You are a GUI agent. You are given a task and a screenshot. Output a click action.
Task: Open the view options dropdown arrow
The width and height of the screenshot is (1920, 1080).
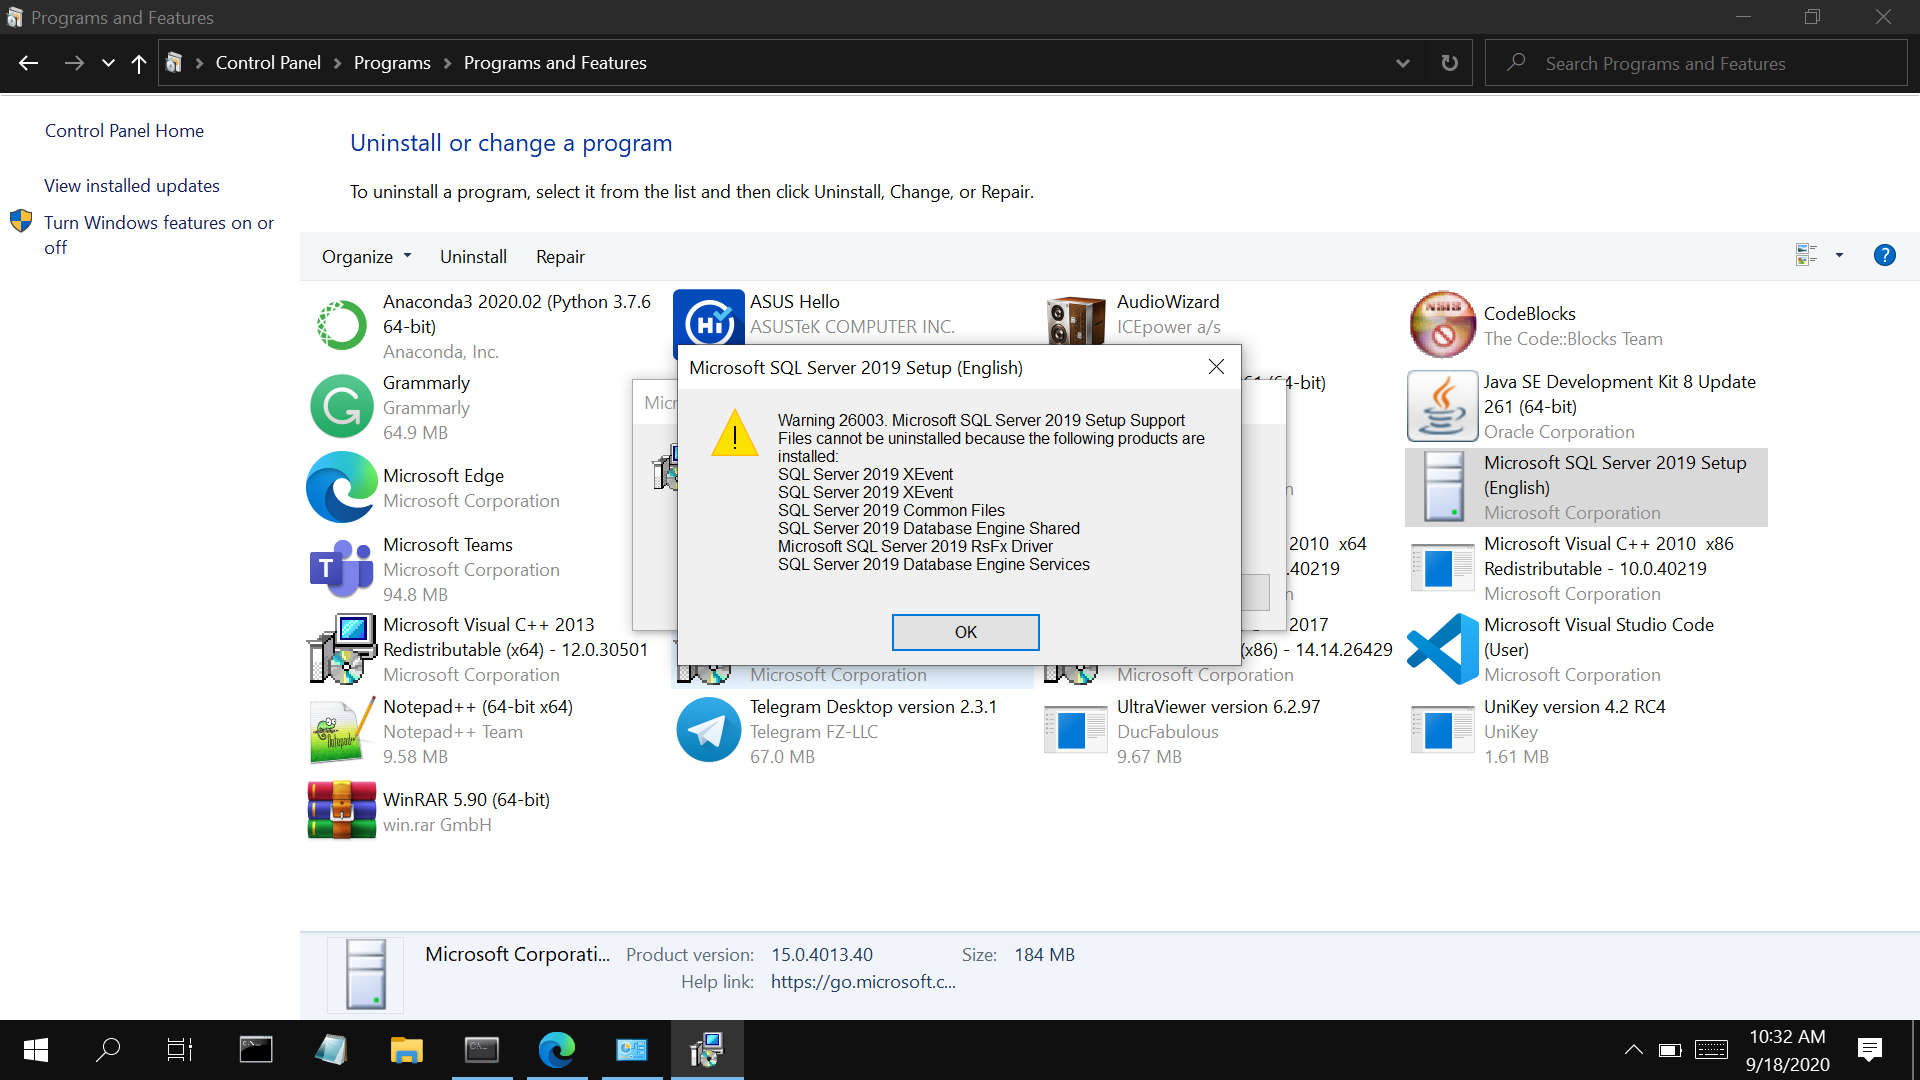[1839, 256]
